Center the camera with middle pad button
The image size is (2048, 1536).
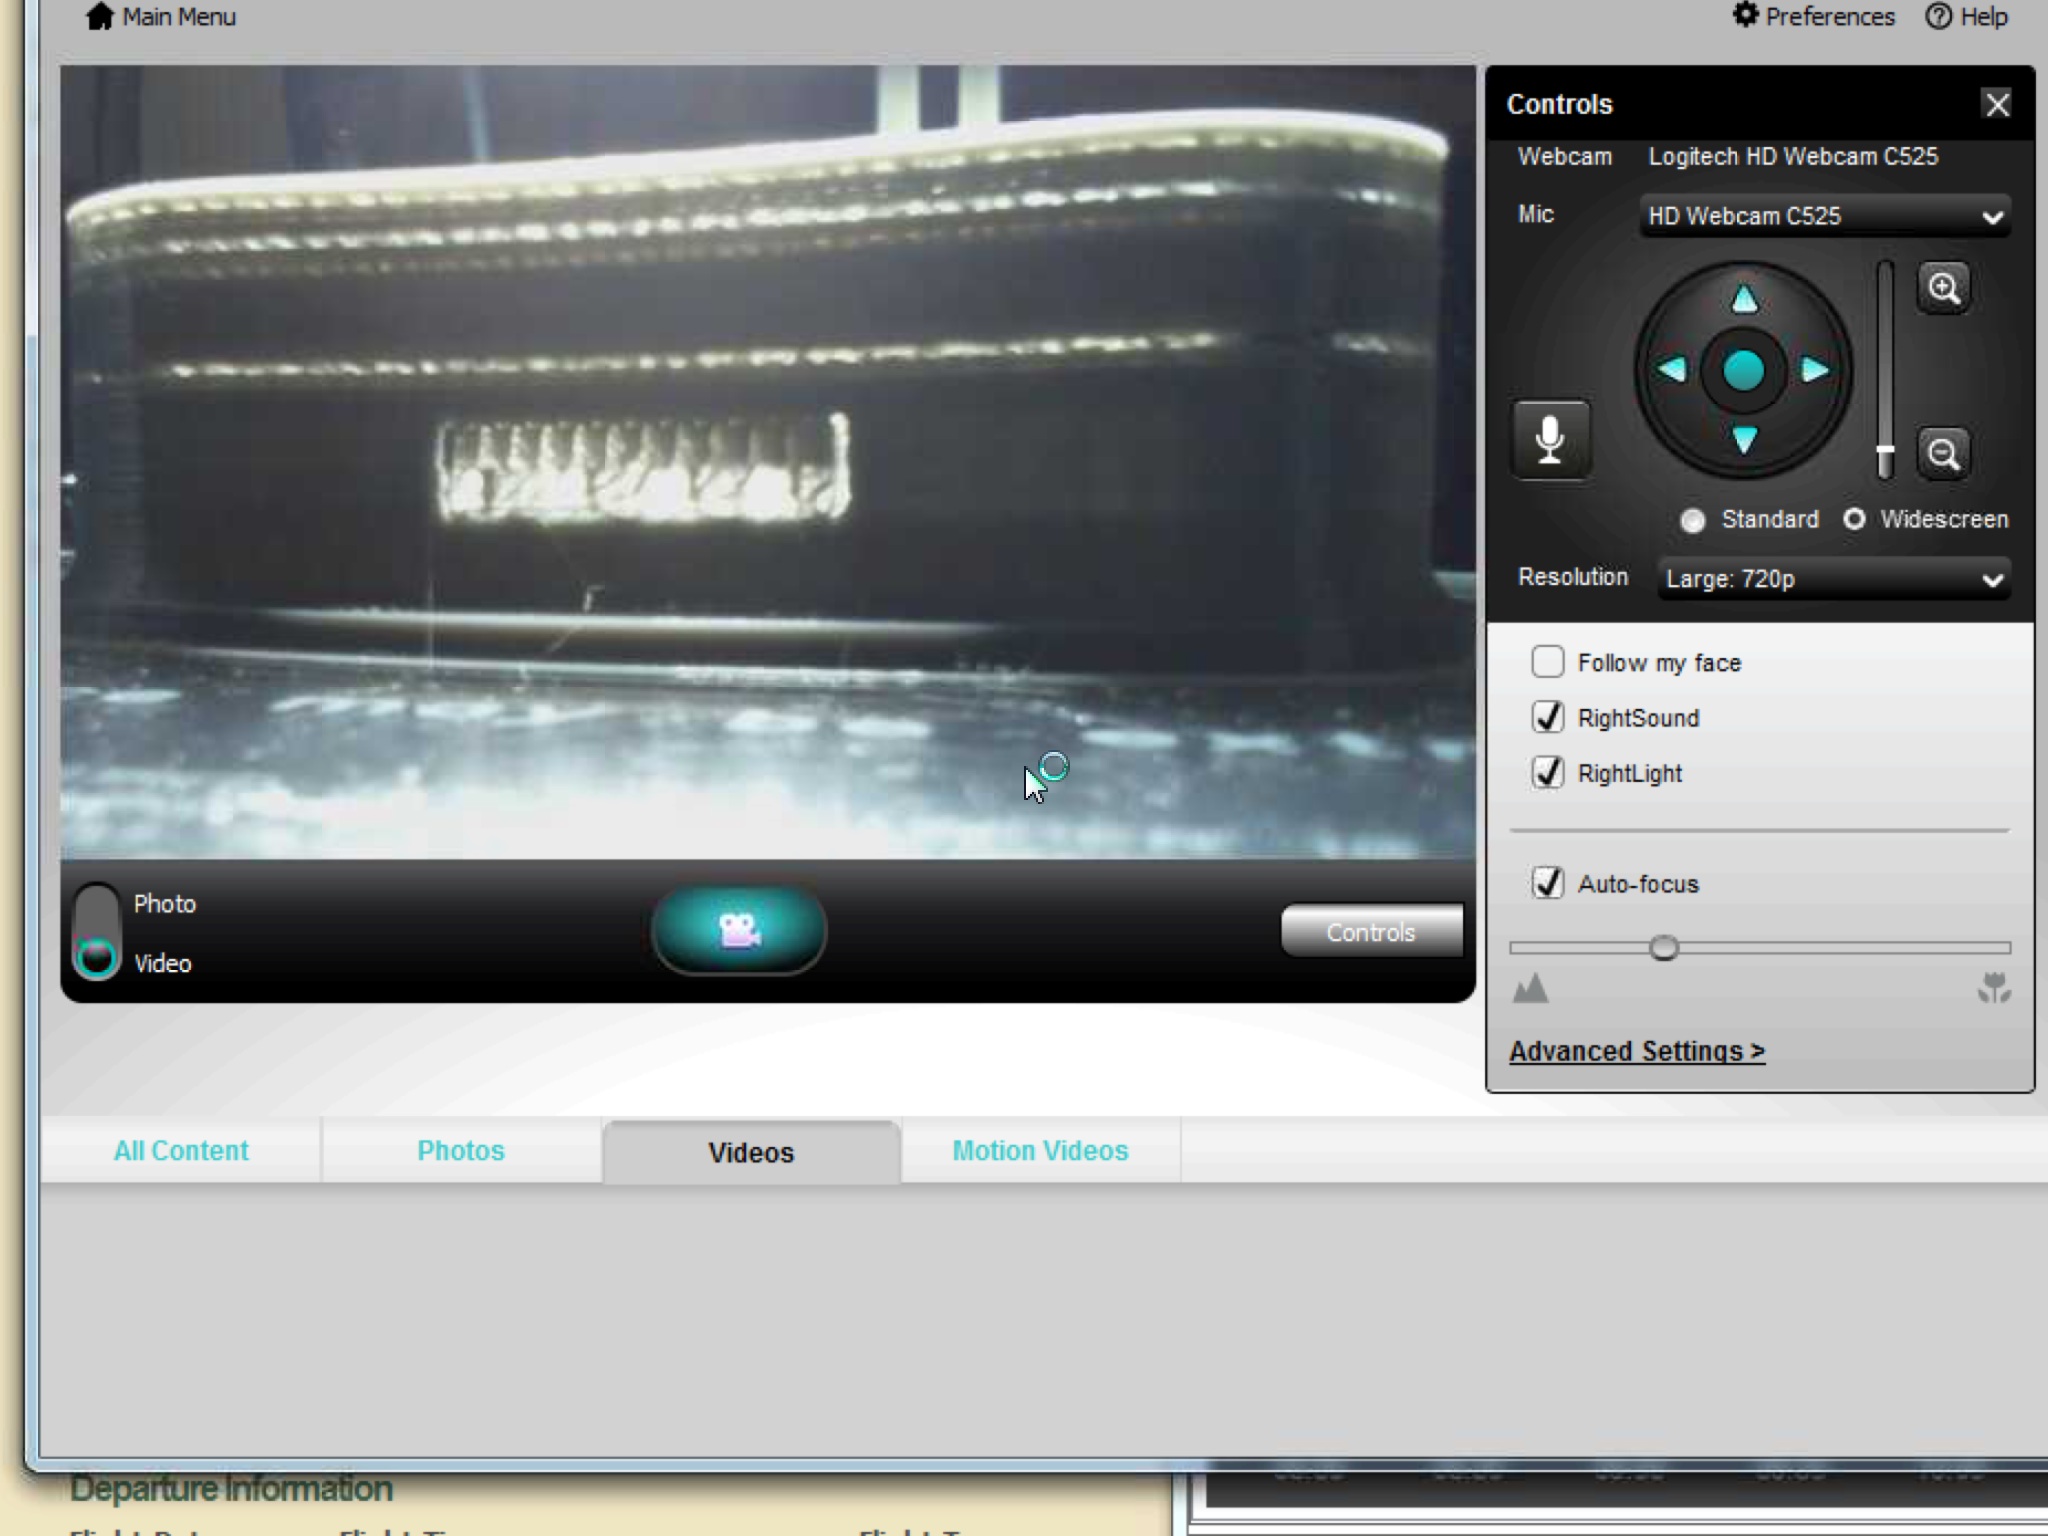1744,370
